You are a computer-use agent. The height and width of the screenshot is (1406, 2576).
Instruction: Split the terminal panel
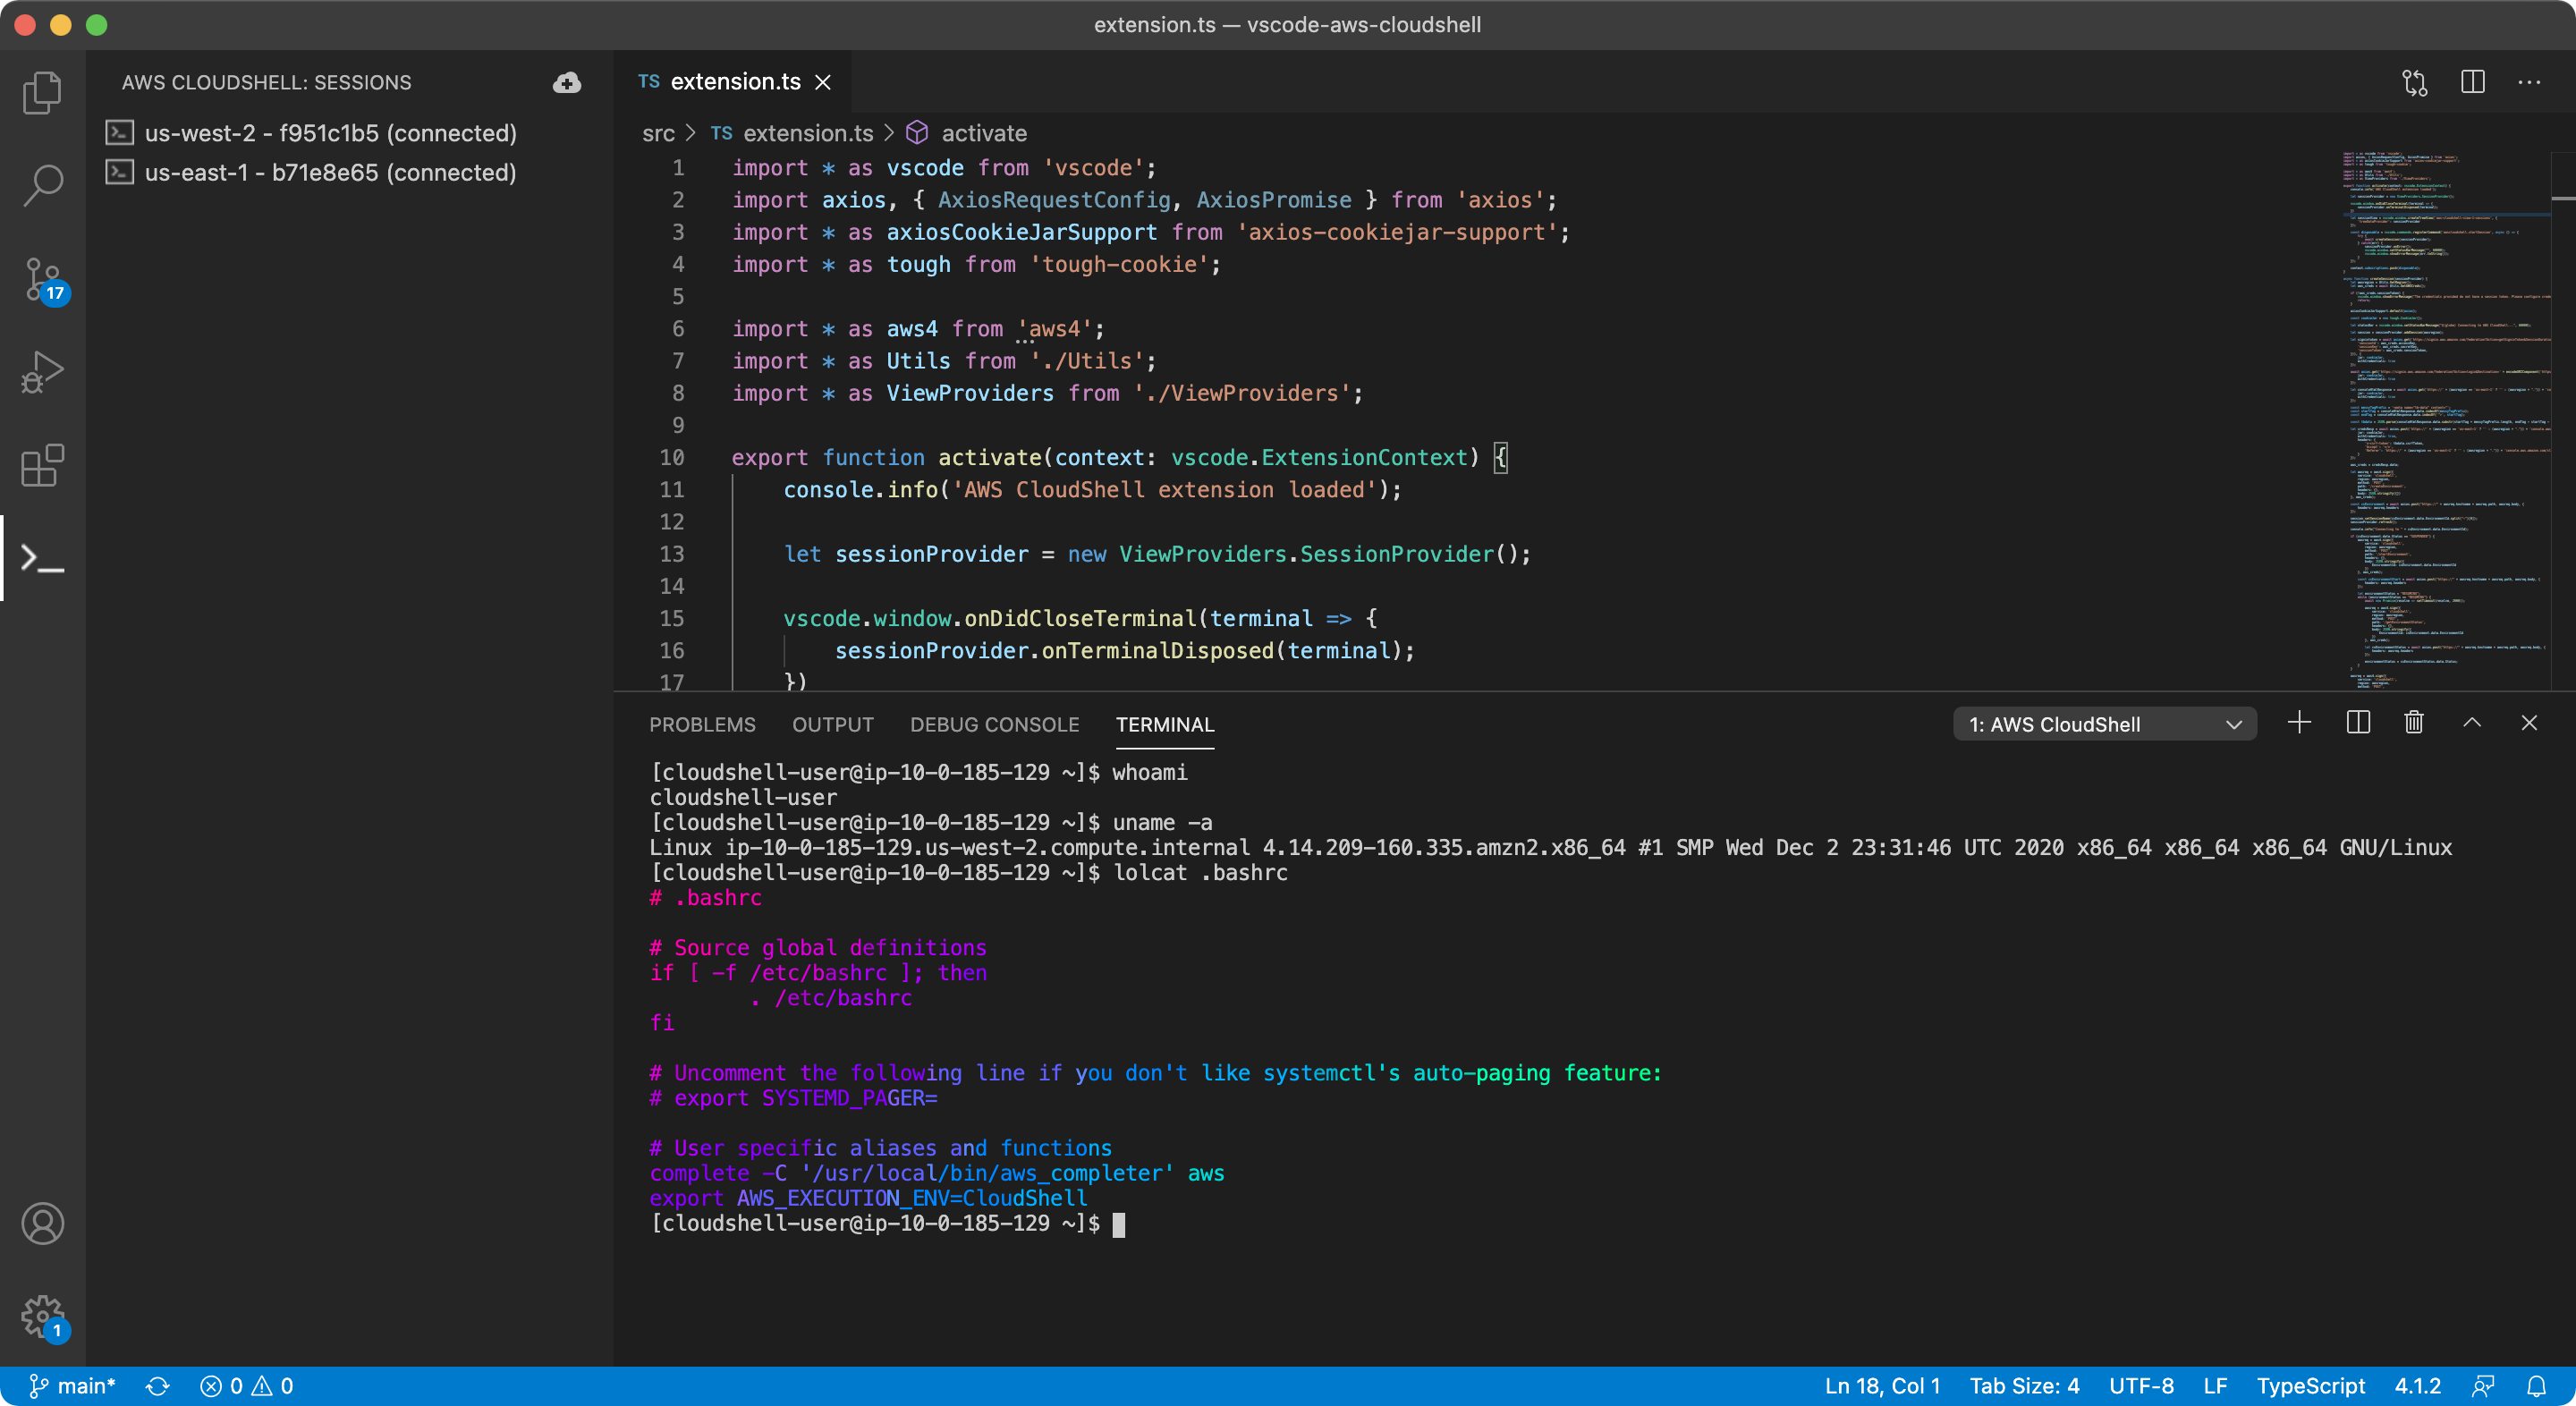click(2357, 723)
